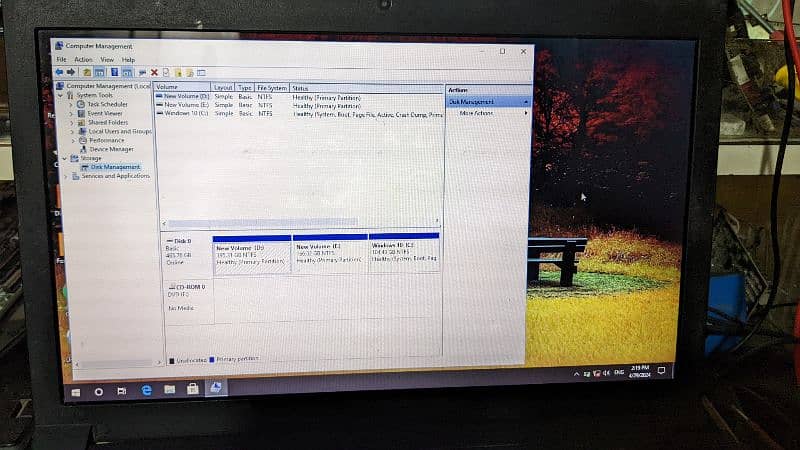Open the Action menu

[x=83, y=60]
